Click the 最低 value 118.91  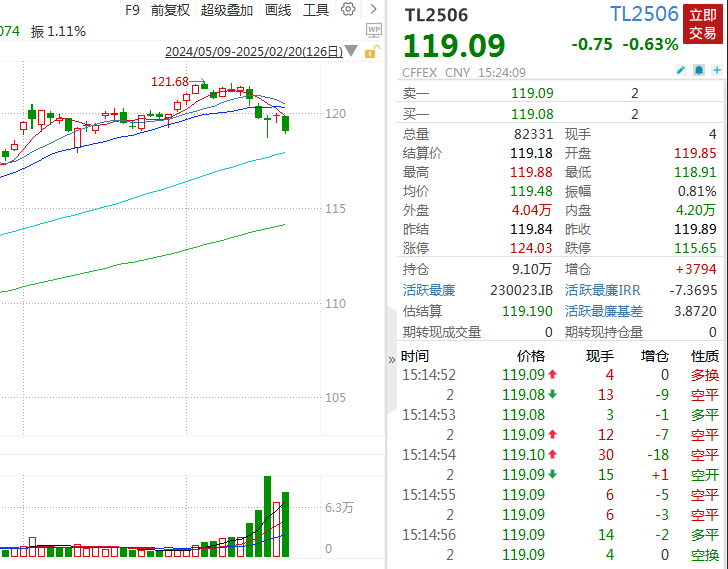click(x=695, y=172)
